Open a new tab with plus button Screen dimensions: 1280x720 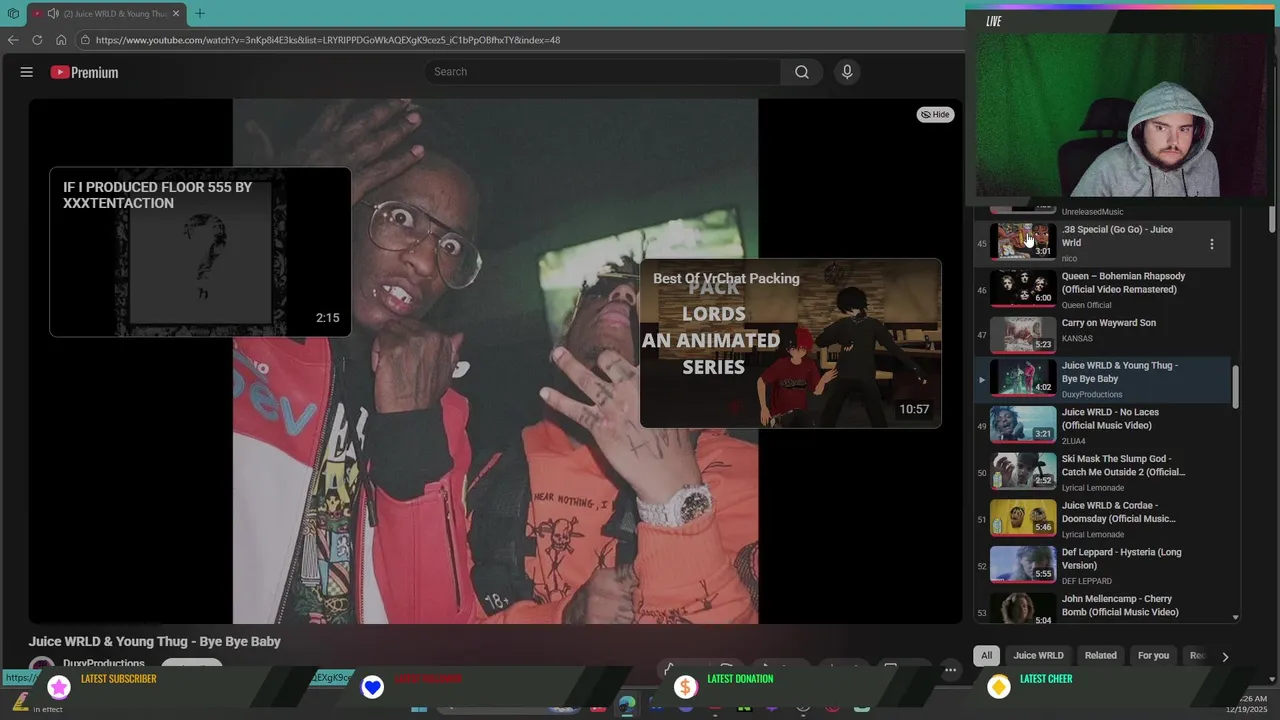(x=200, y=14)
